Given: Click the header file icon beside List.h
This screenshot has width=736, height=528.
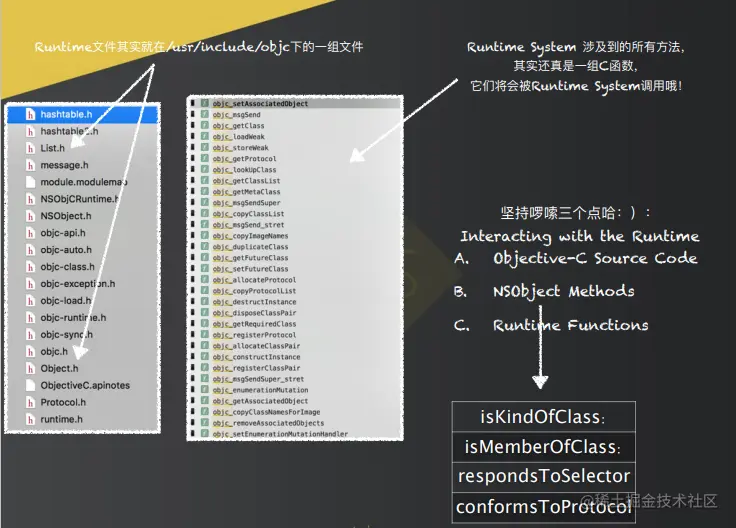Looking at the screenshot, I should [x=31, y=148].
